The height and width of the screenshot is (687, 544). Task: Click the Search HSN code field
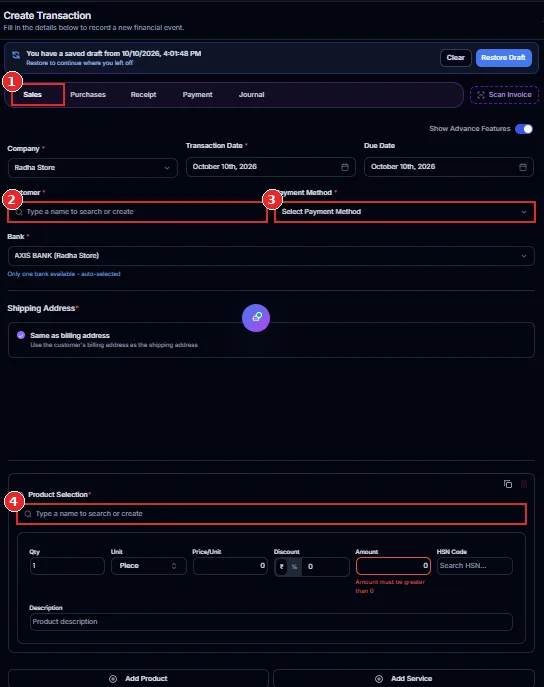pos(475,566)
